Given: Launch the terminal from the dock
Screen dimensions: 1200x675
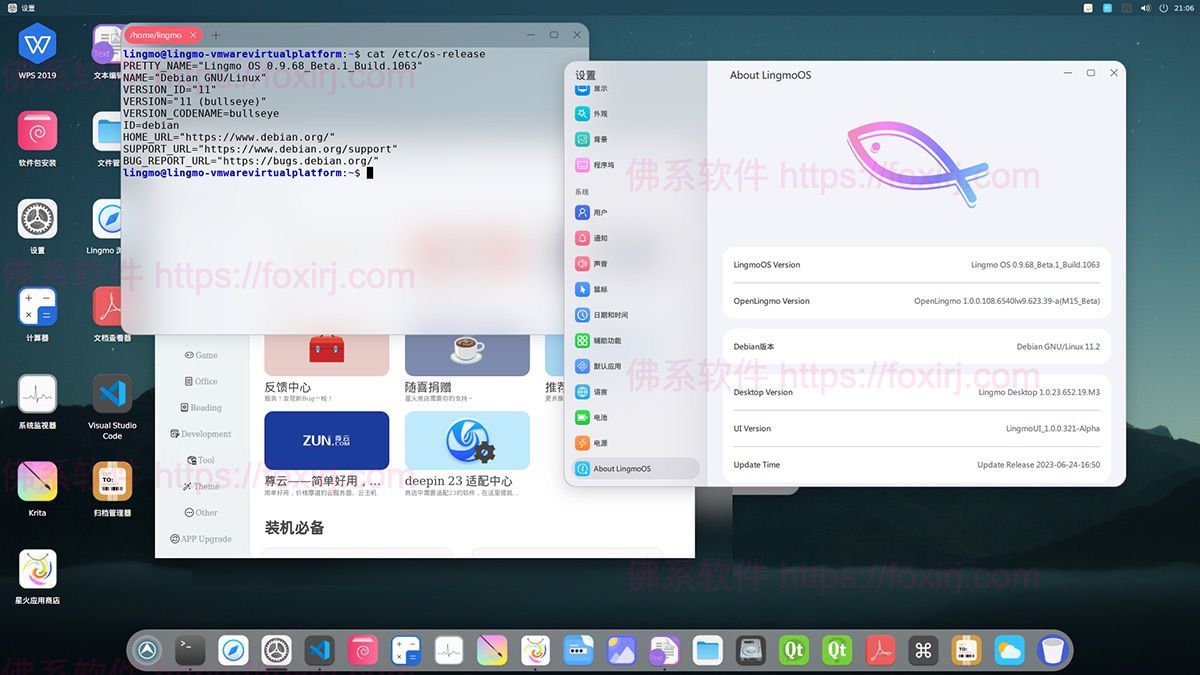Looking at the screenshot, I should pyautogui.click(x=190, y=650).
